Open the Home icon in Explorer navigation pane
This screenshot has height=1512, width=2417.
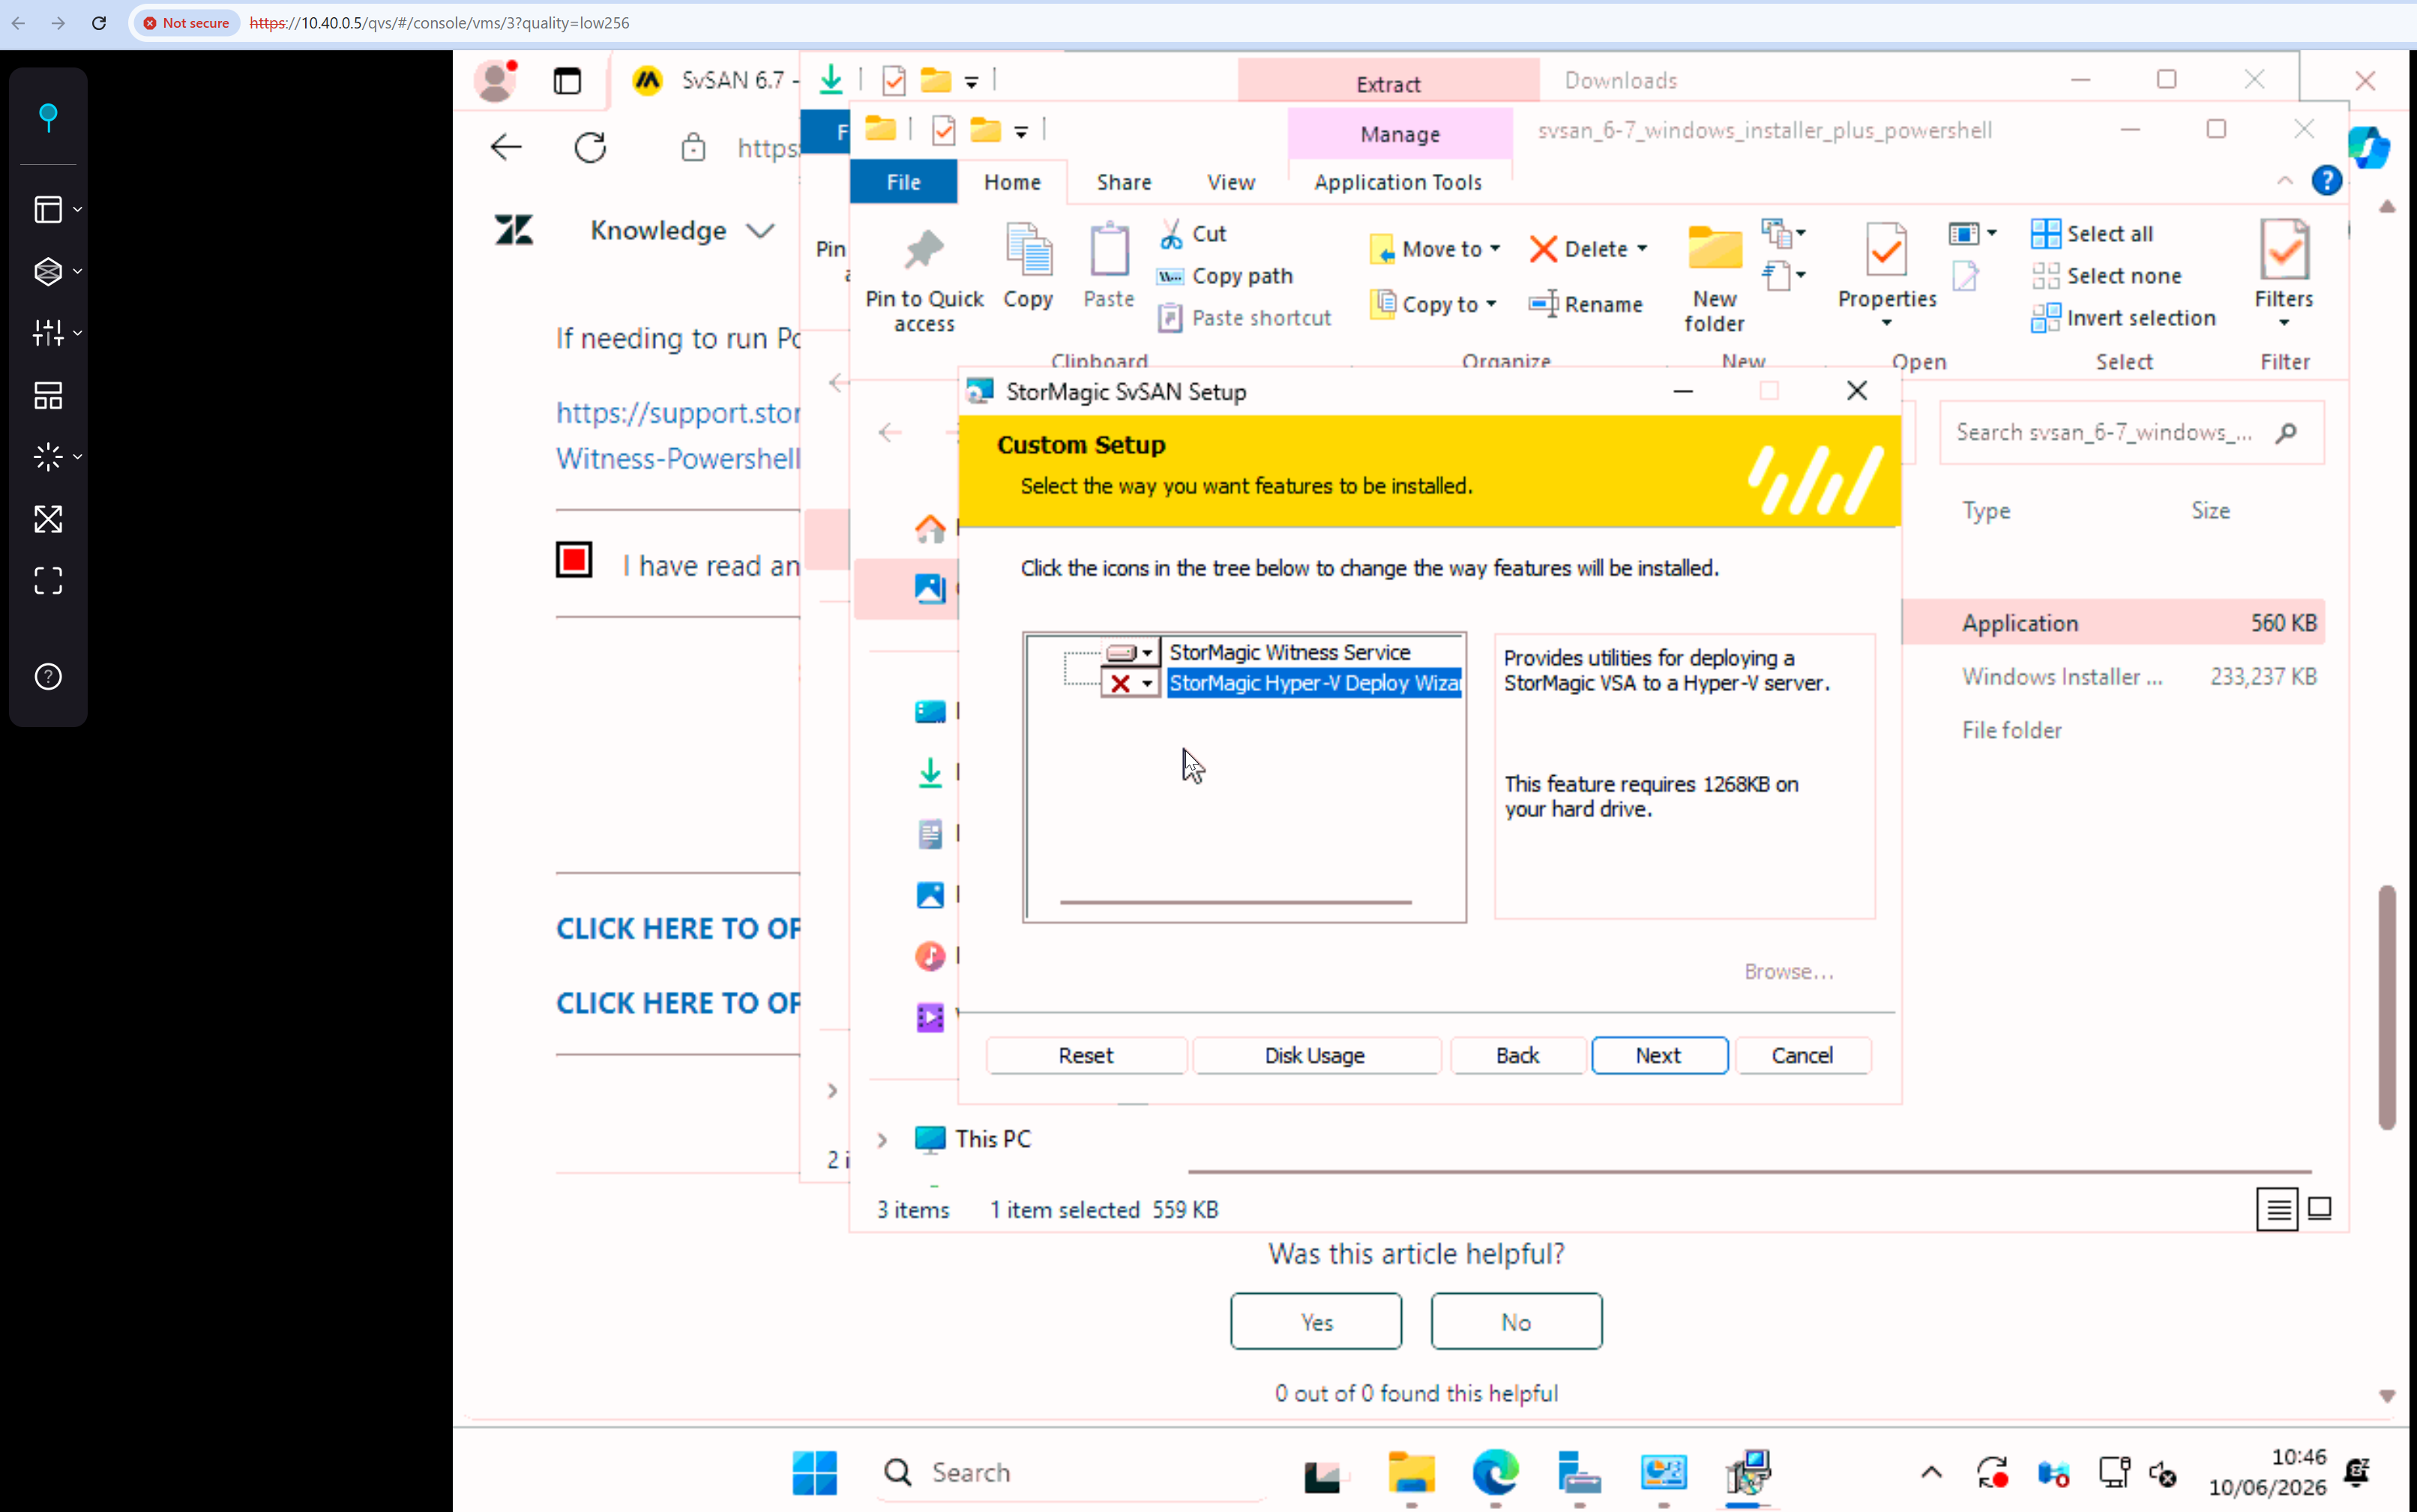tap(930, 528)
